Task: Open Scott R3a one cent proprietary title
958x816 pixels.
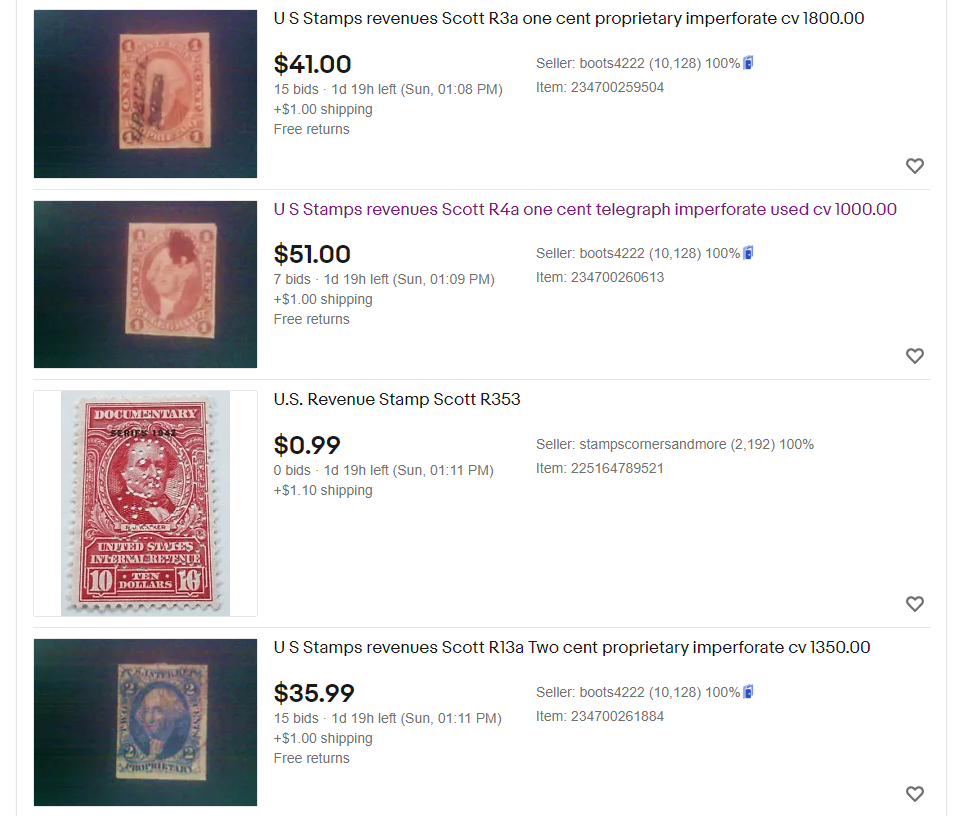Action: pyautogui.click(x=569, y=18)
